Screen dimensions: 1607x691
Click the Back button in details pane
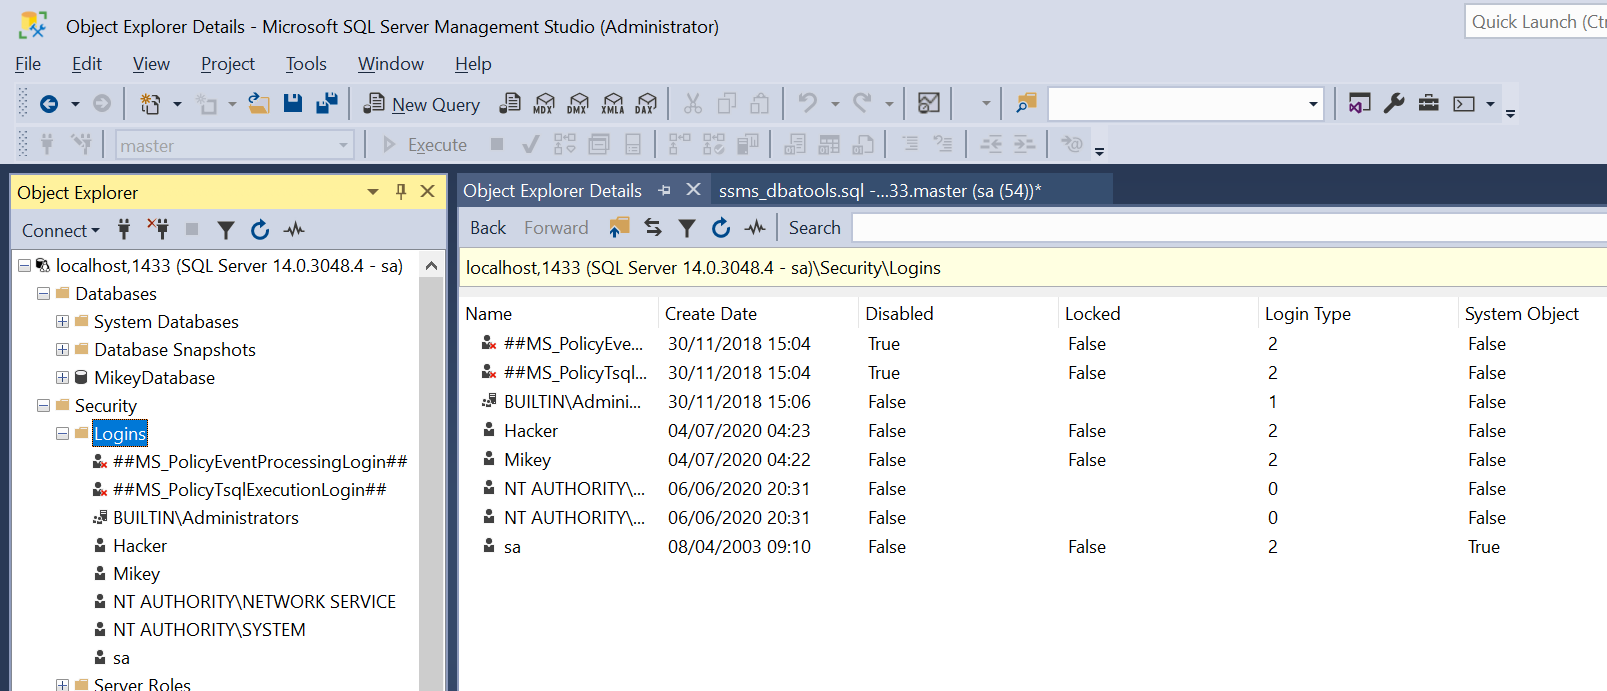[x=488, y=228]
